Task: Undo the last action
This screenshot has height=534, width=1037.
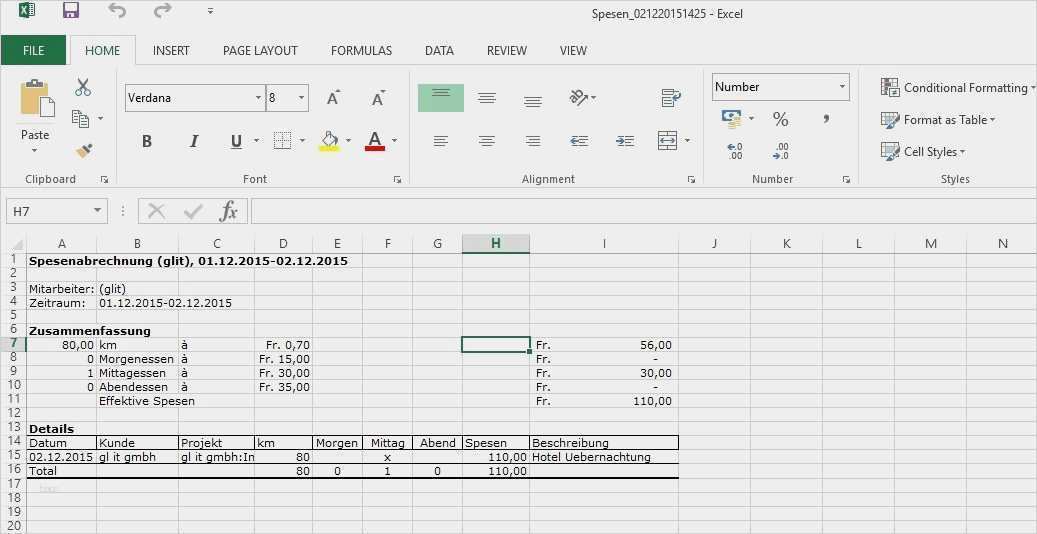Action: coord(117,11)
